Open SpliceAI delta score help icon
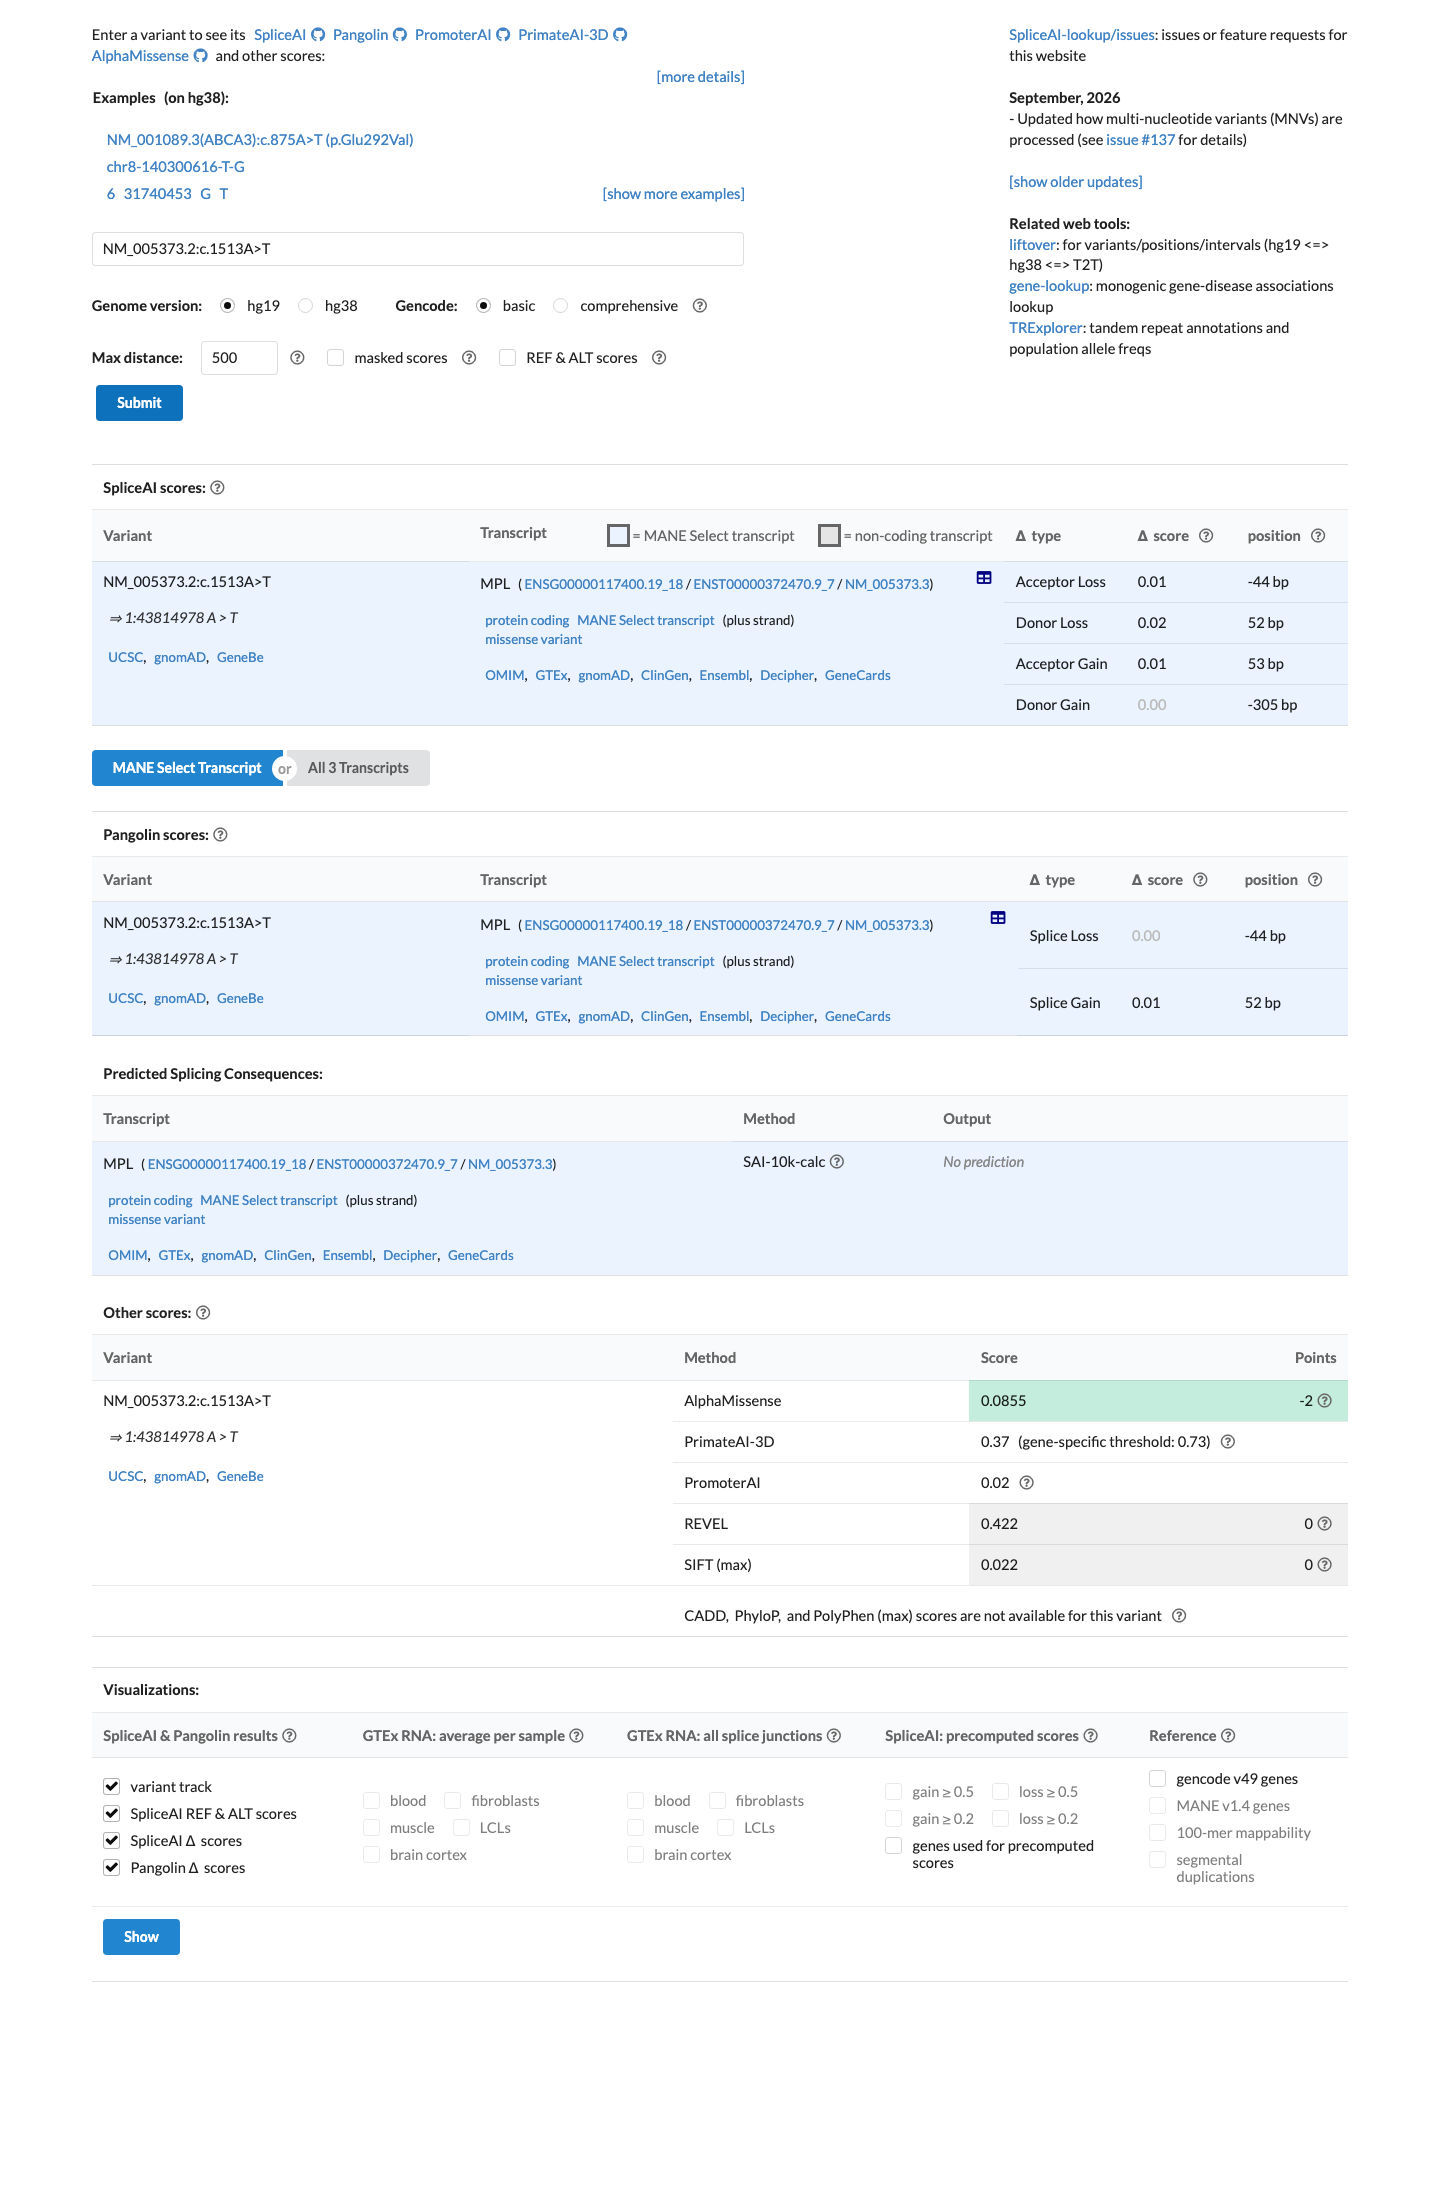 click(1206, 536)
